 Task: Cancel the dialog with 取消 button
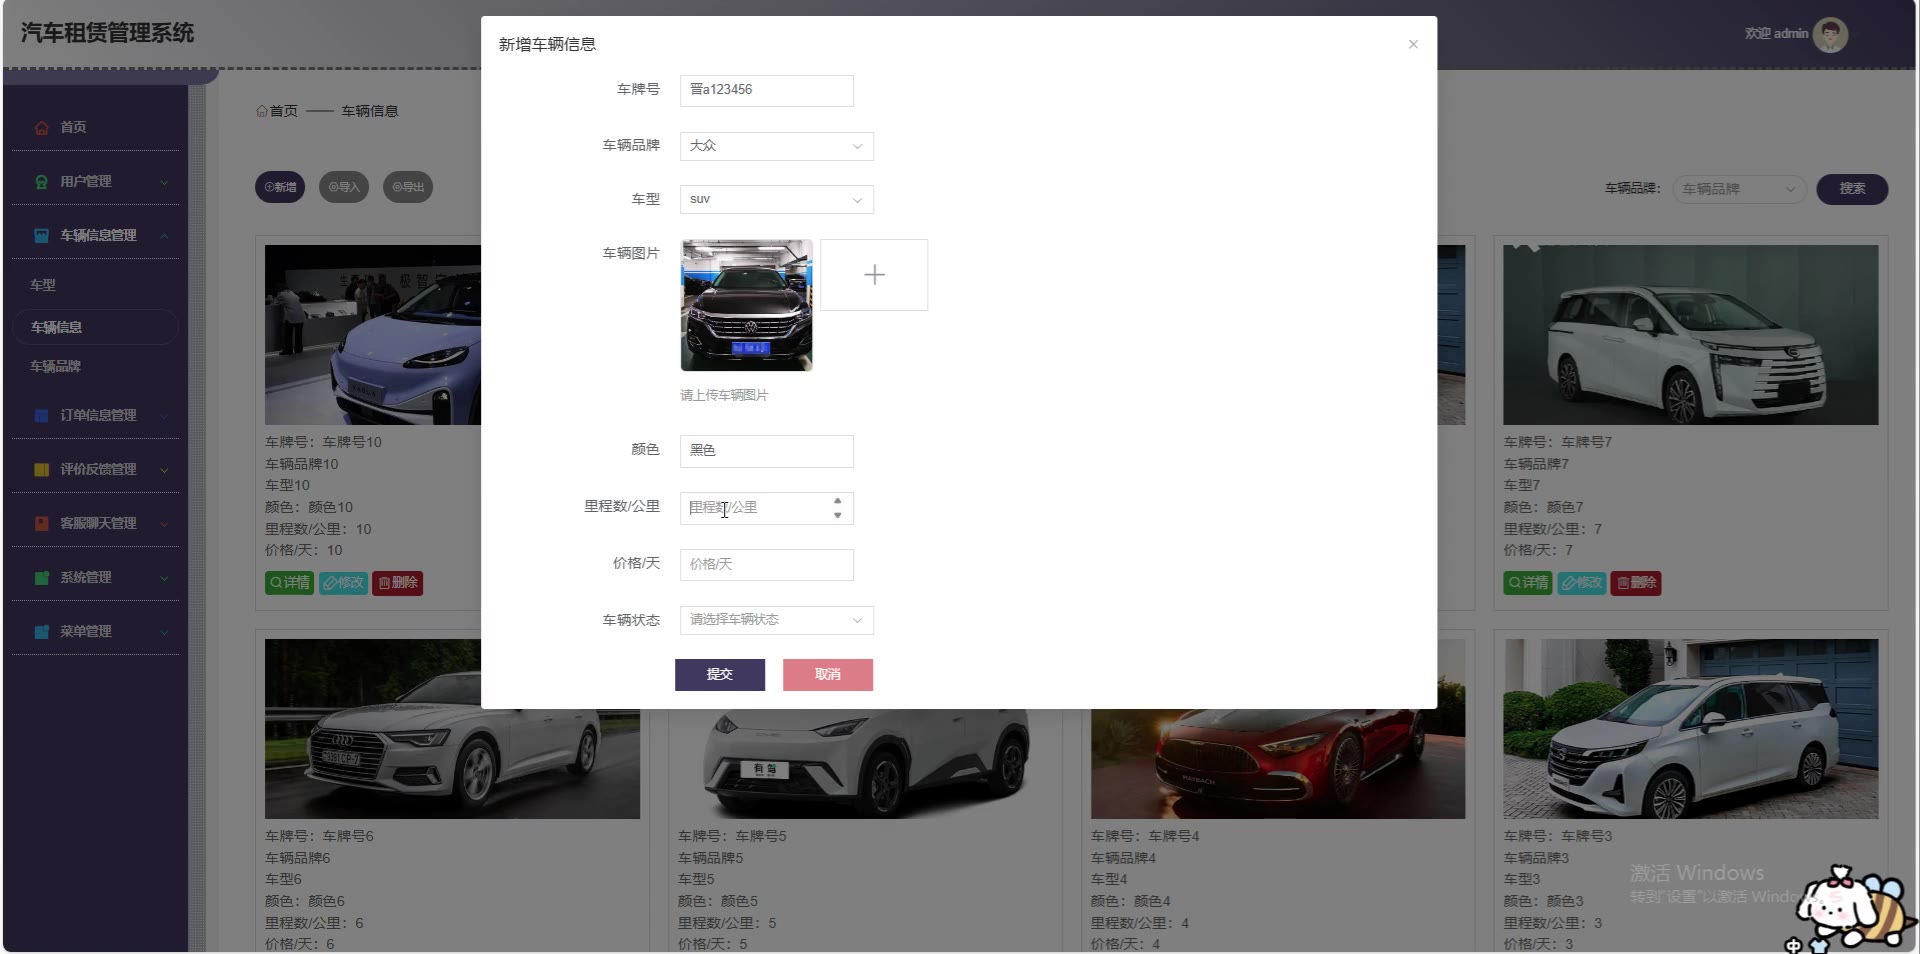[x=828, y=675]
